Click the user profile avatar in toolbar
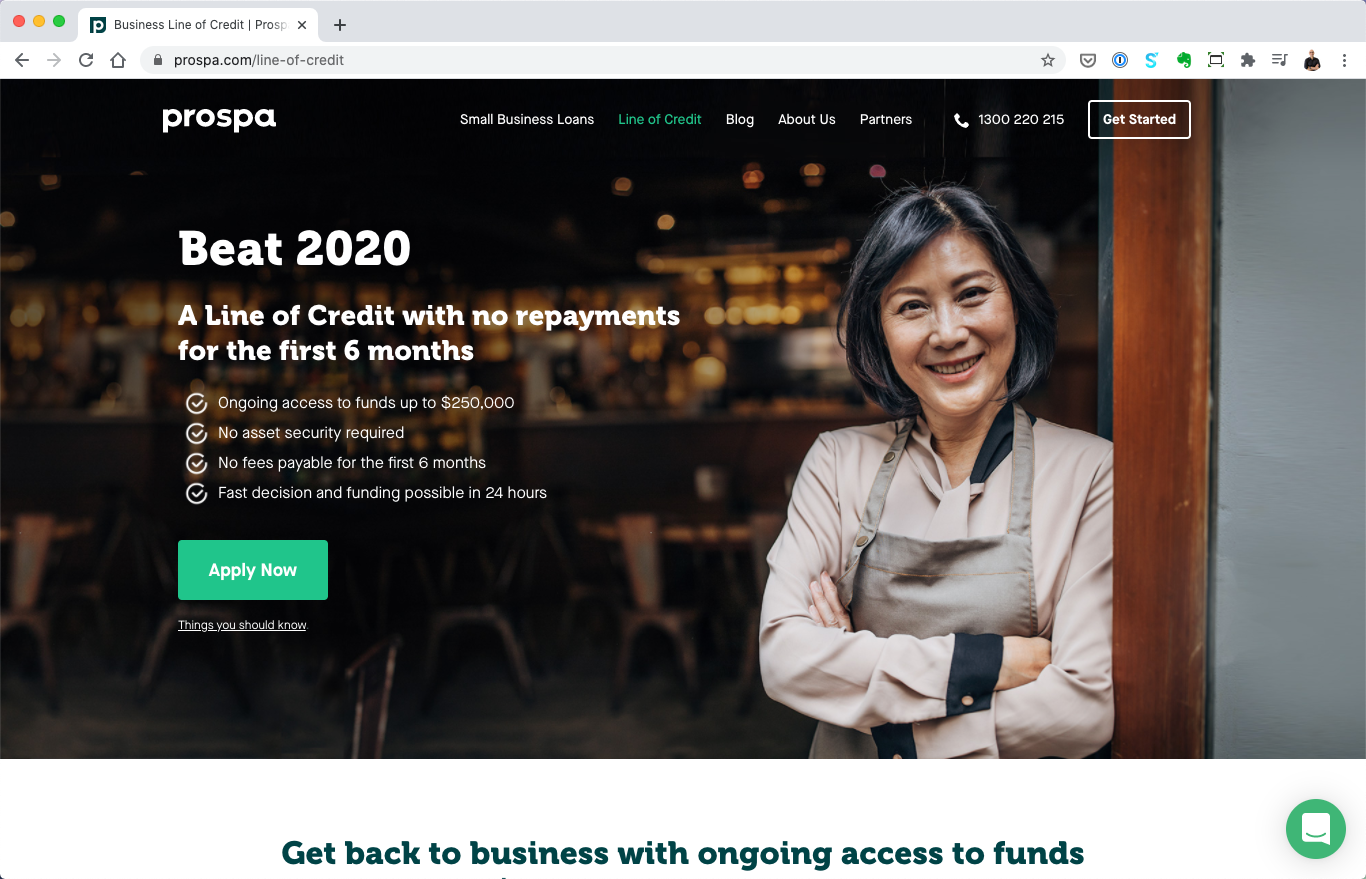 pos(1312,60)
